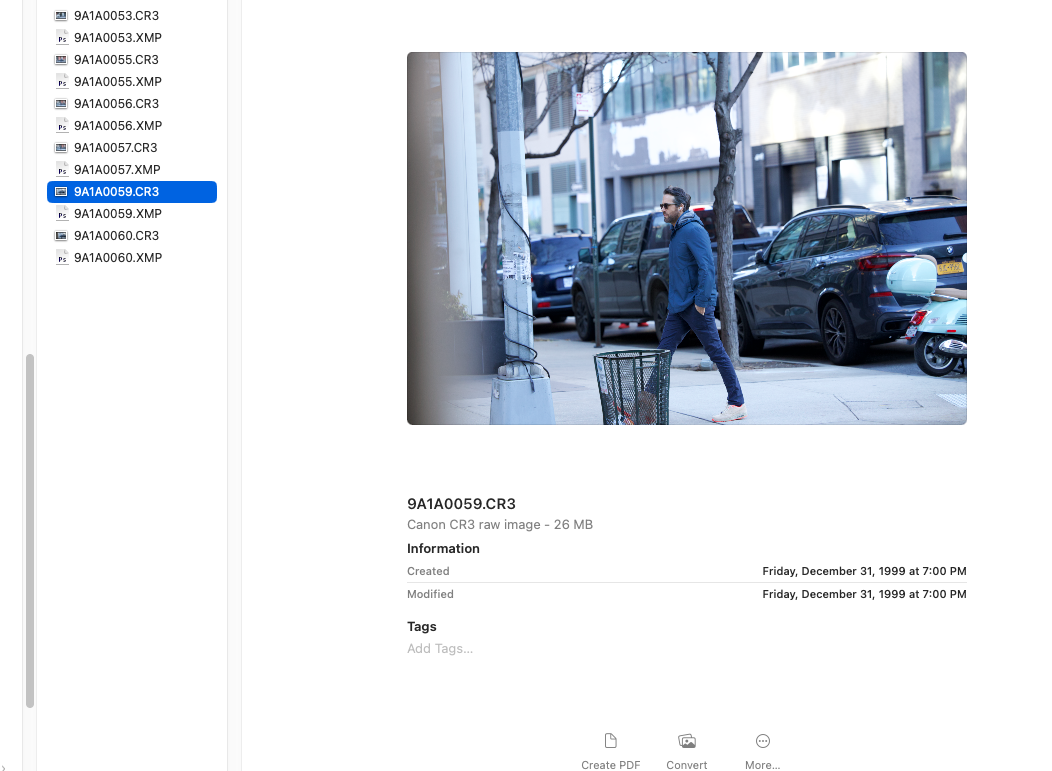Select highlighted file name 9A1A0059.CR3

[x=116, y=192]
